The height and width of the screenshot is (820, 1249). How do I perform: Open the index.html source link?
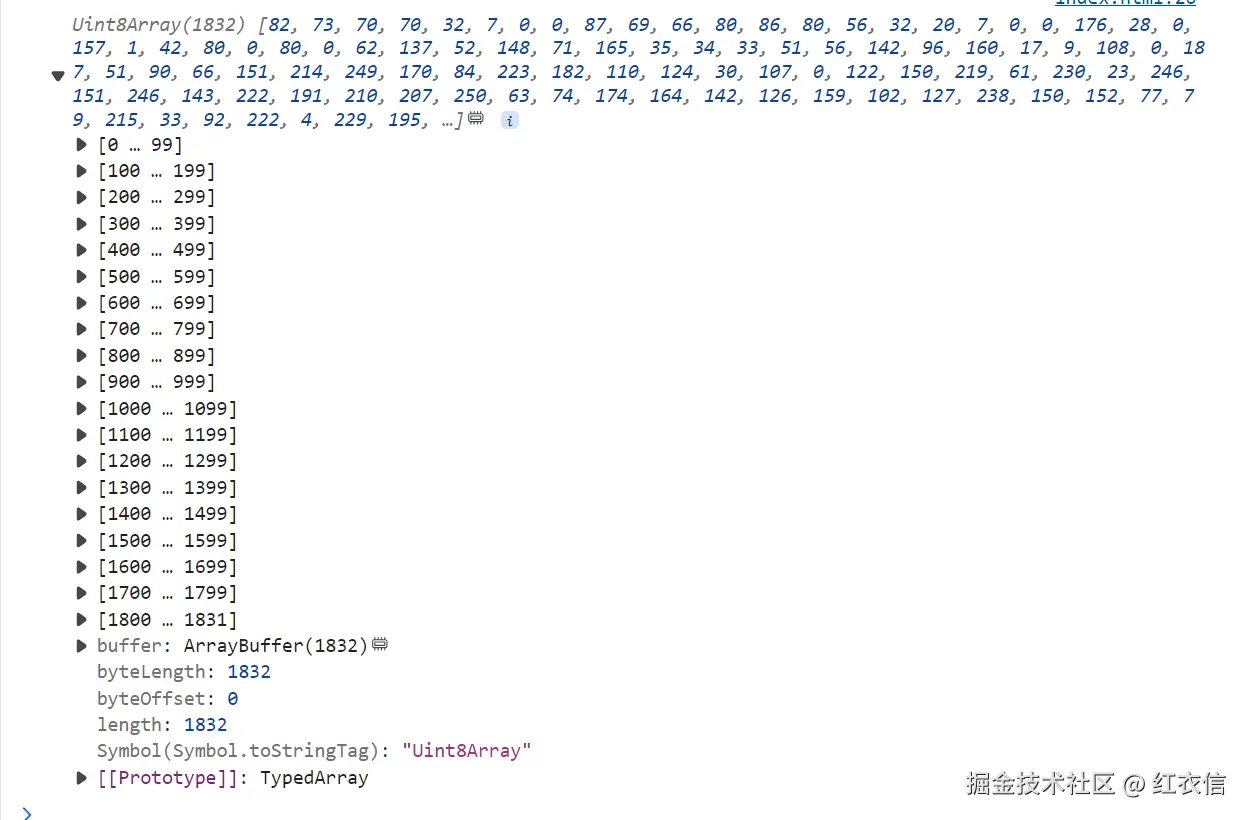(x=1125, y=3)
